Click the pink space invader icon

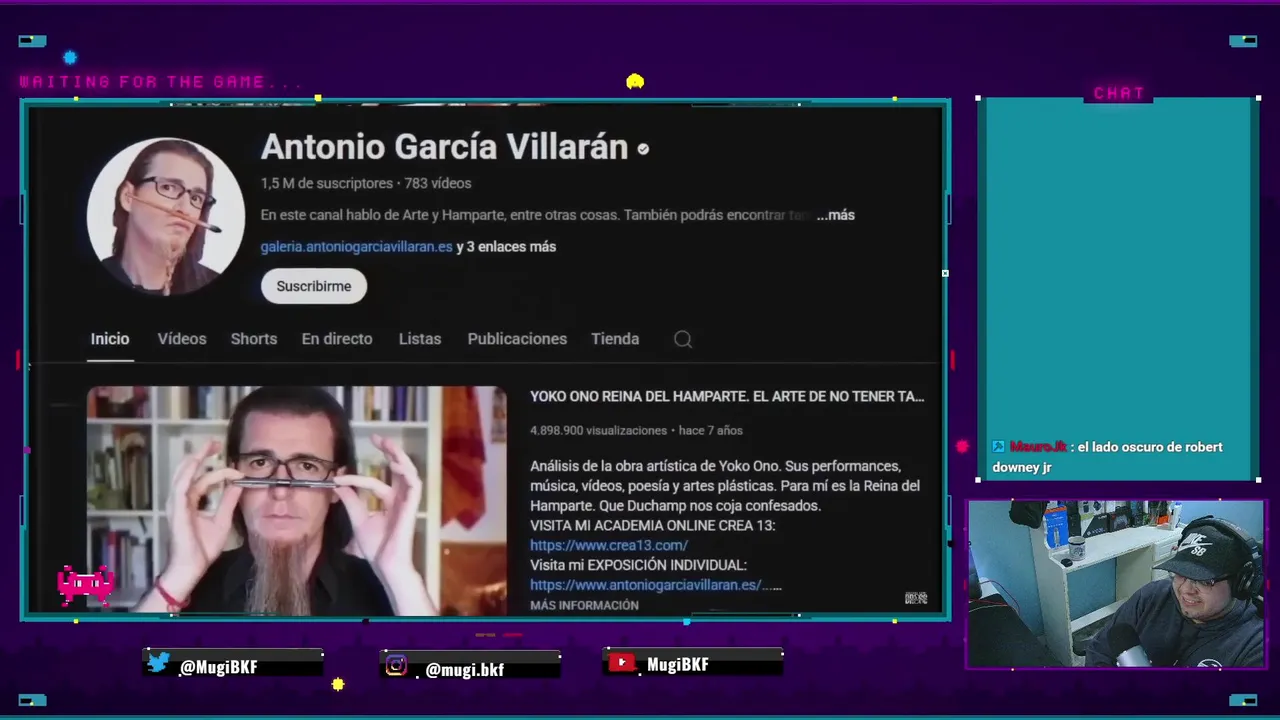click(86, 585)
